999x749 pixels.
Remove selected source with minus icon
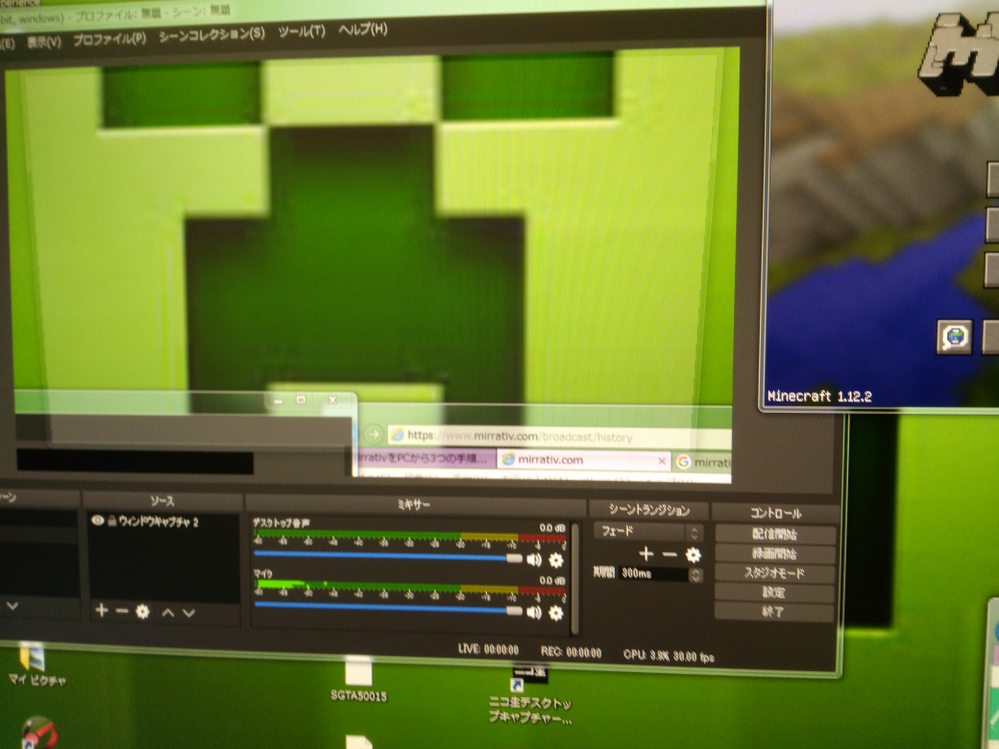click(121, 610)
